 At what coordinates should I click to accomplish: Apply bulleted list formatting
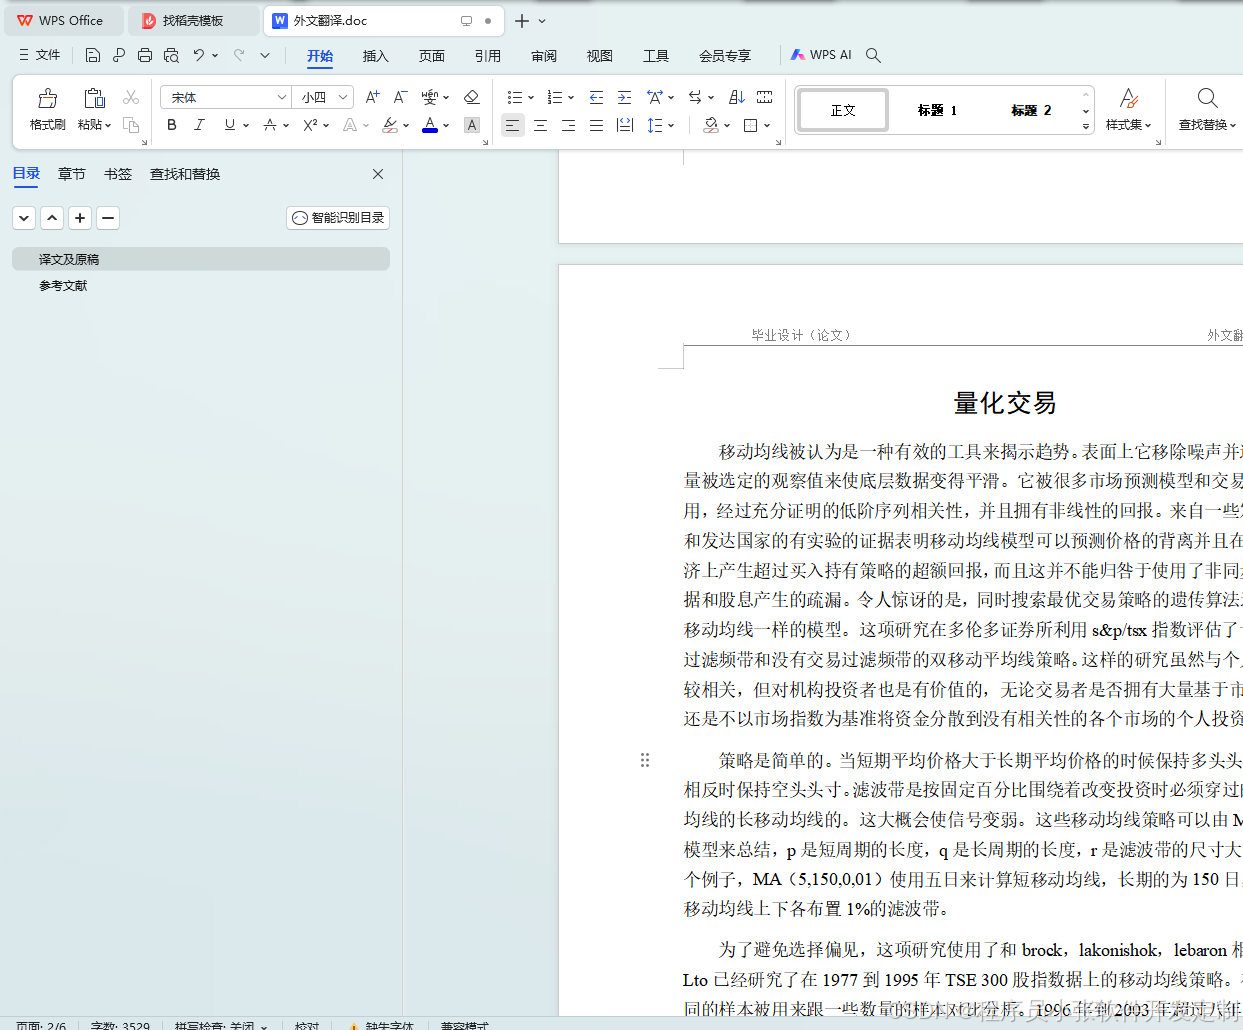[515, 97]
